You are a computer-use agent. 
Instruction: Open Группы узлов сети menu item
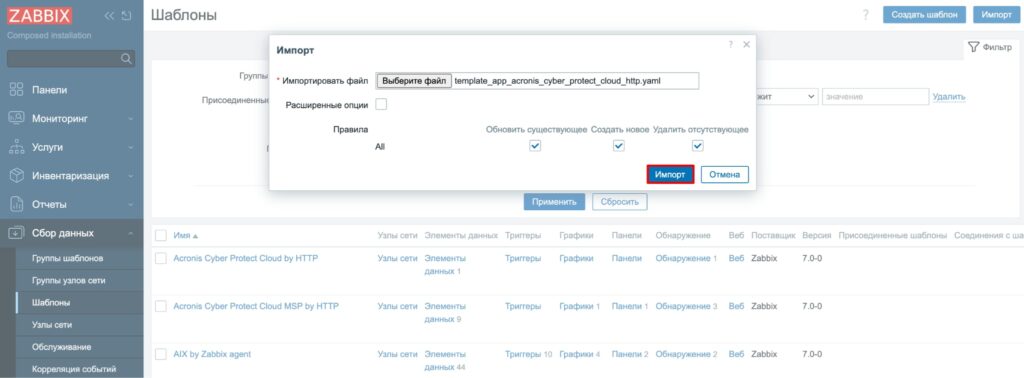tap(69, 281)
